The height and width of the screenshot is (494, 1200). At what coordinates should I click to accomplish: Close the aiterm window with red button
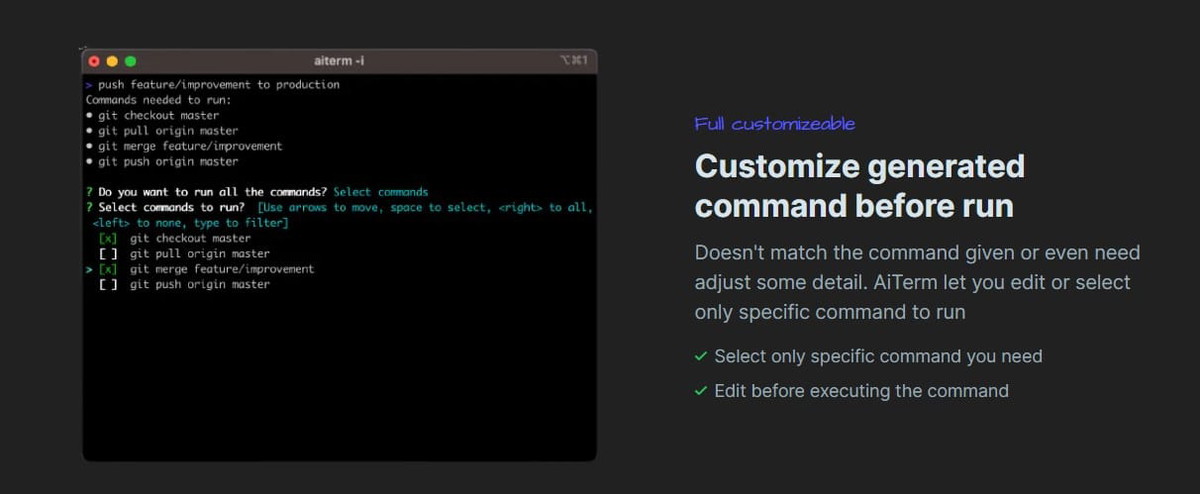point(95,61)
